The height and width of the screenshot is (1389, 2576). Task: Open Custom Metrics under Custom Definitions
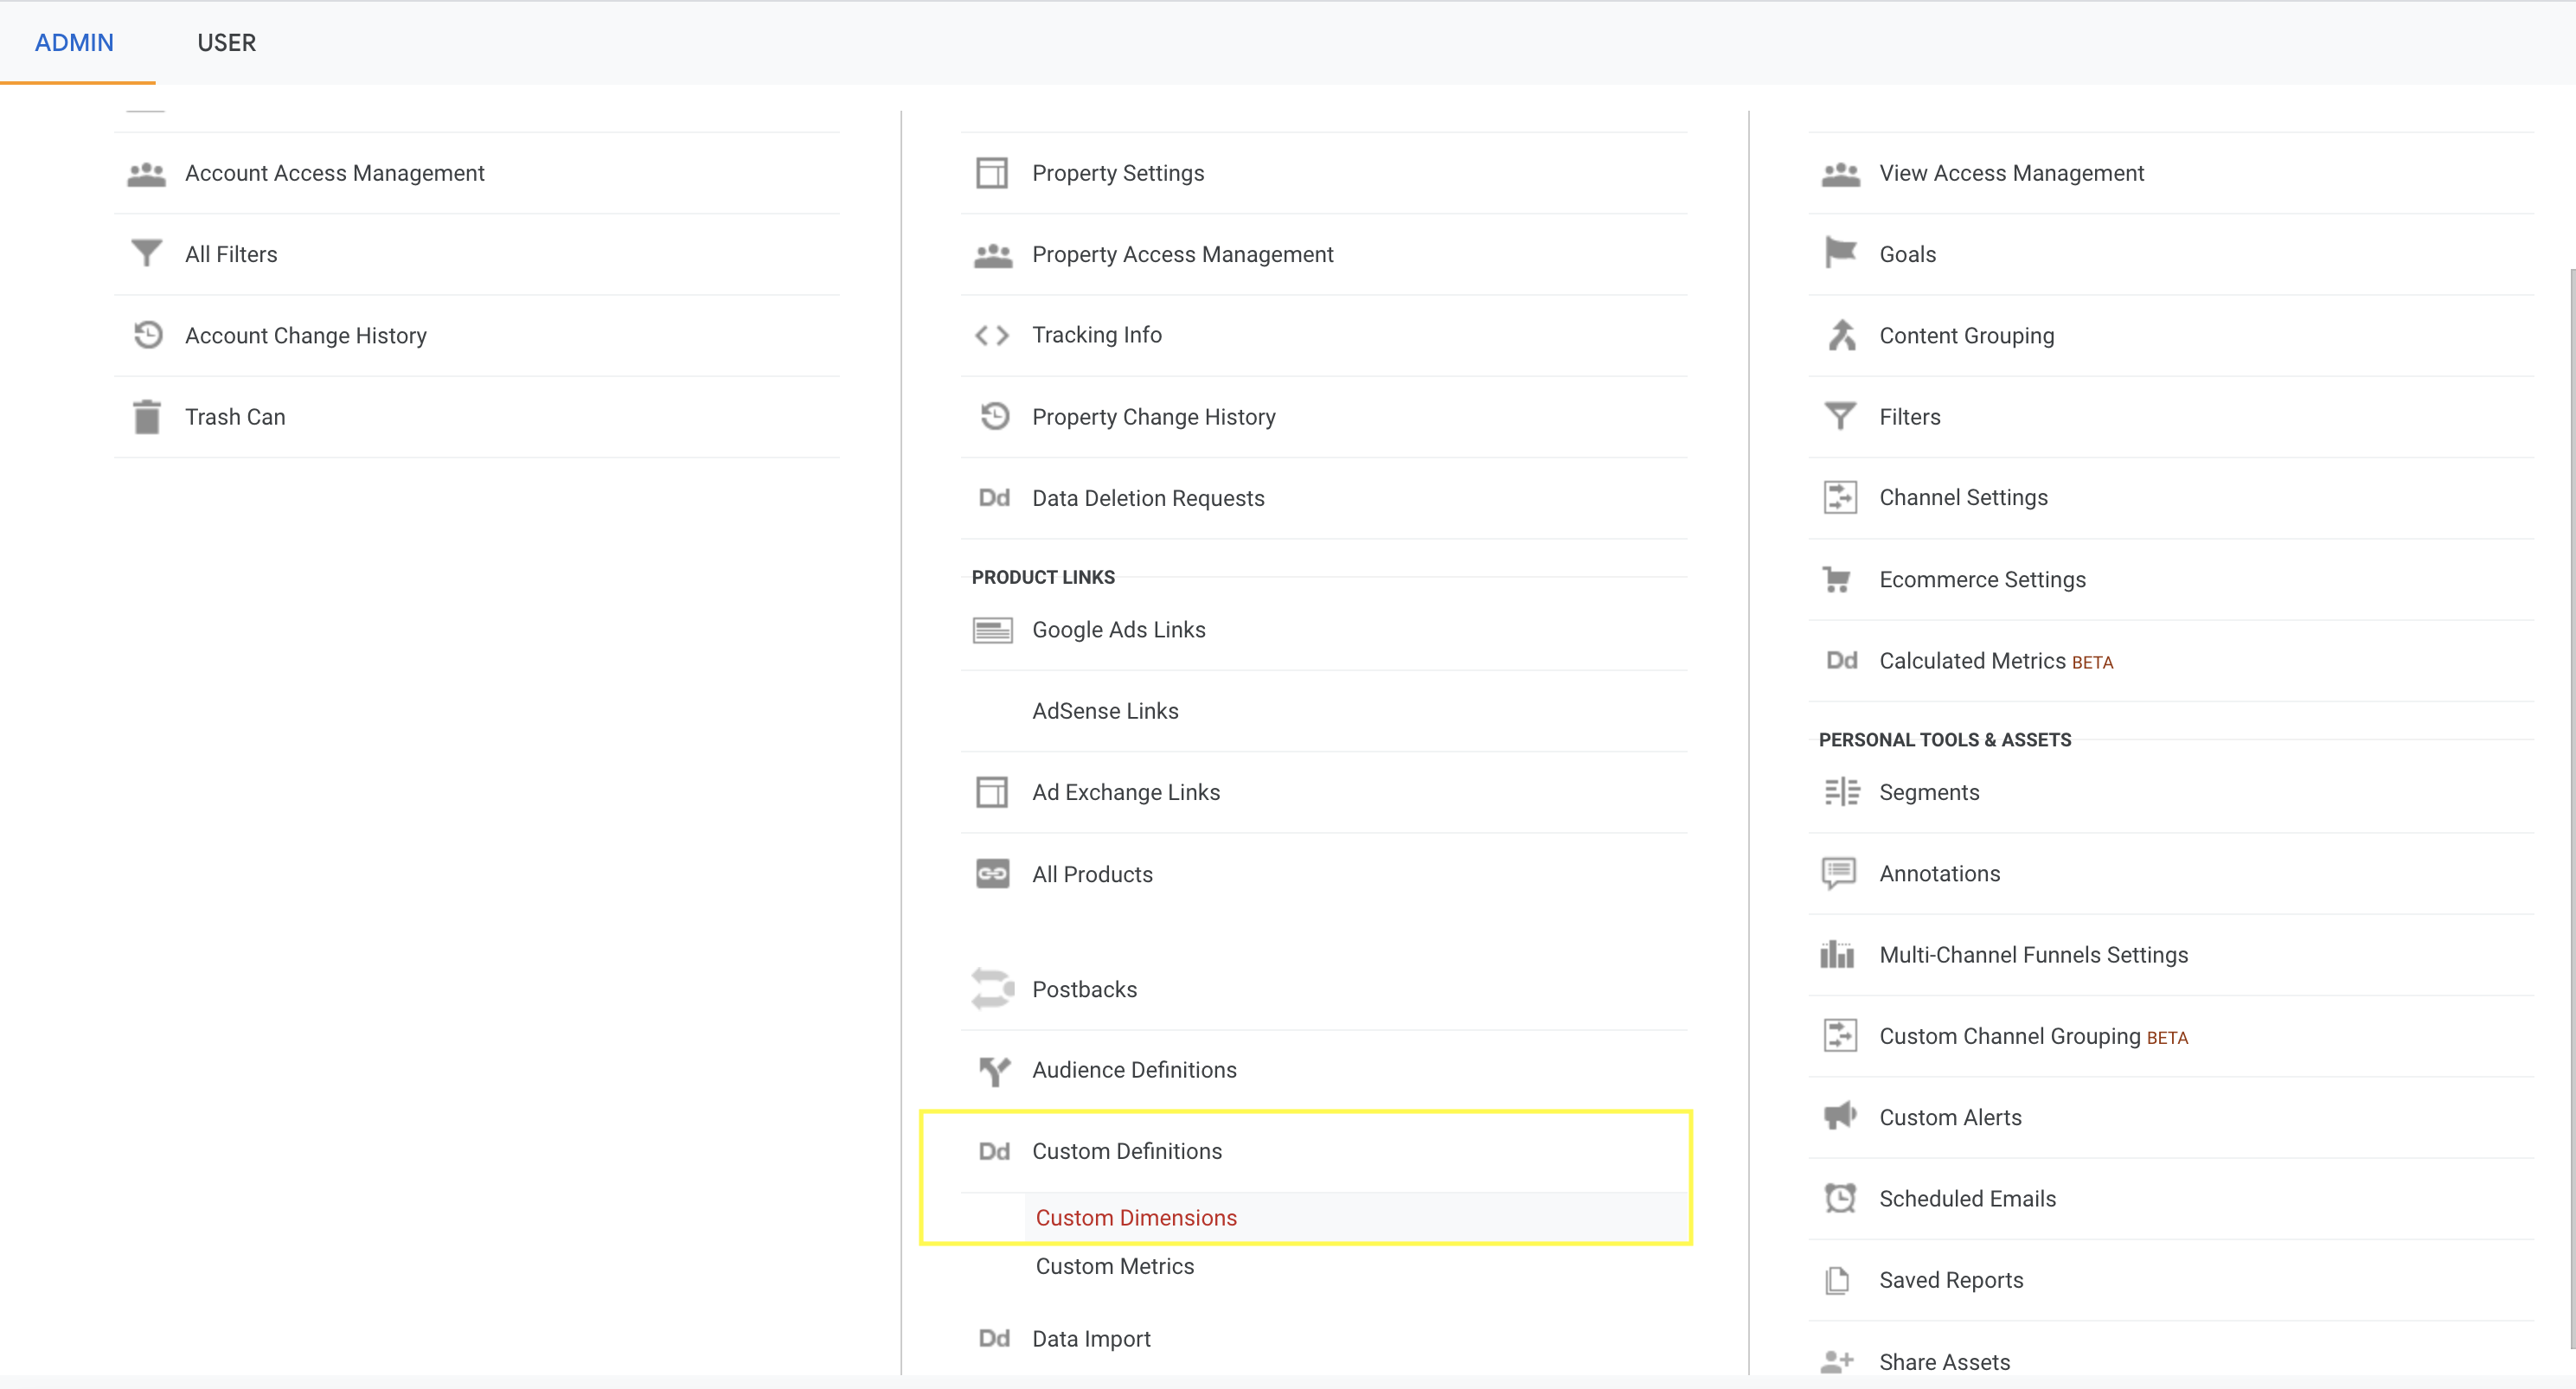[1114, 1267]
